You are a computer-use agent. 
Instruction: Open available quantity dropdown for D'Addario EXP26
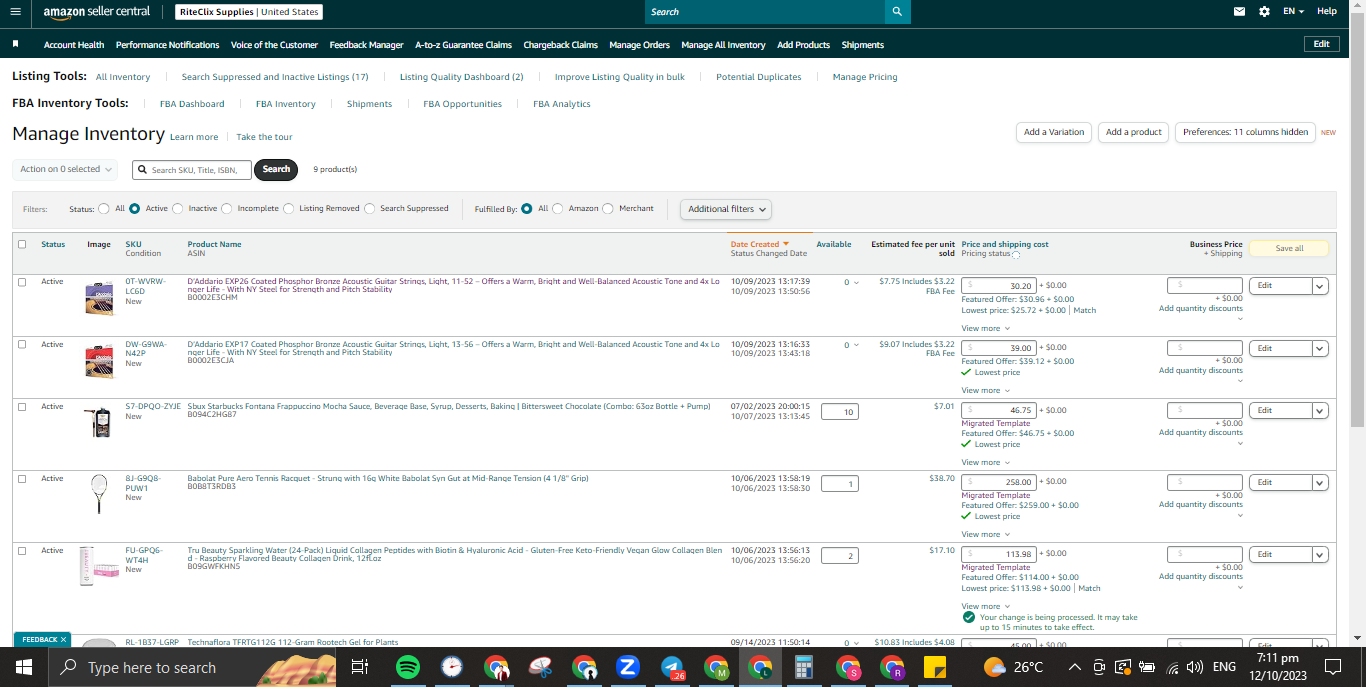pos(851,282)
